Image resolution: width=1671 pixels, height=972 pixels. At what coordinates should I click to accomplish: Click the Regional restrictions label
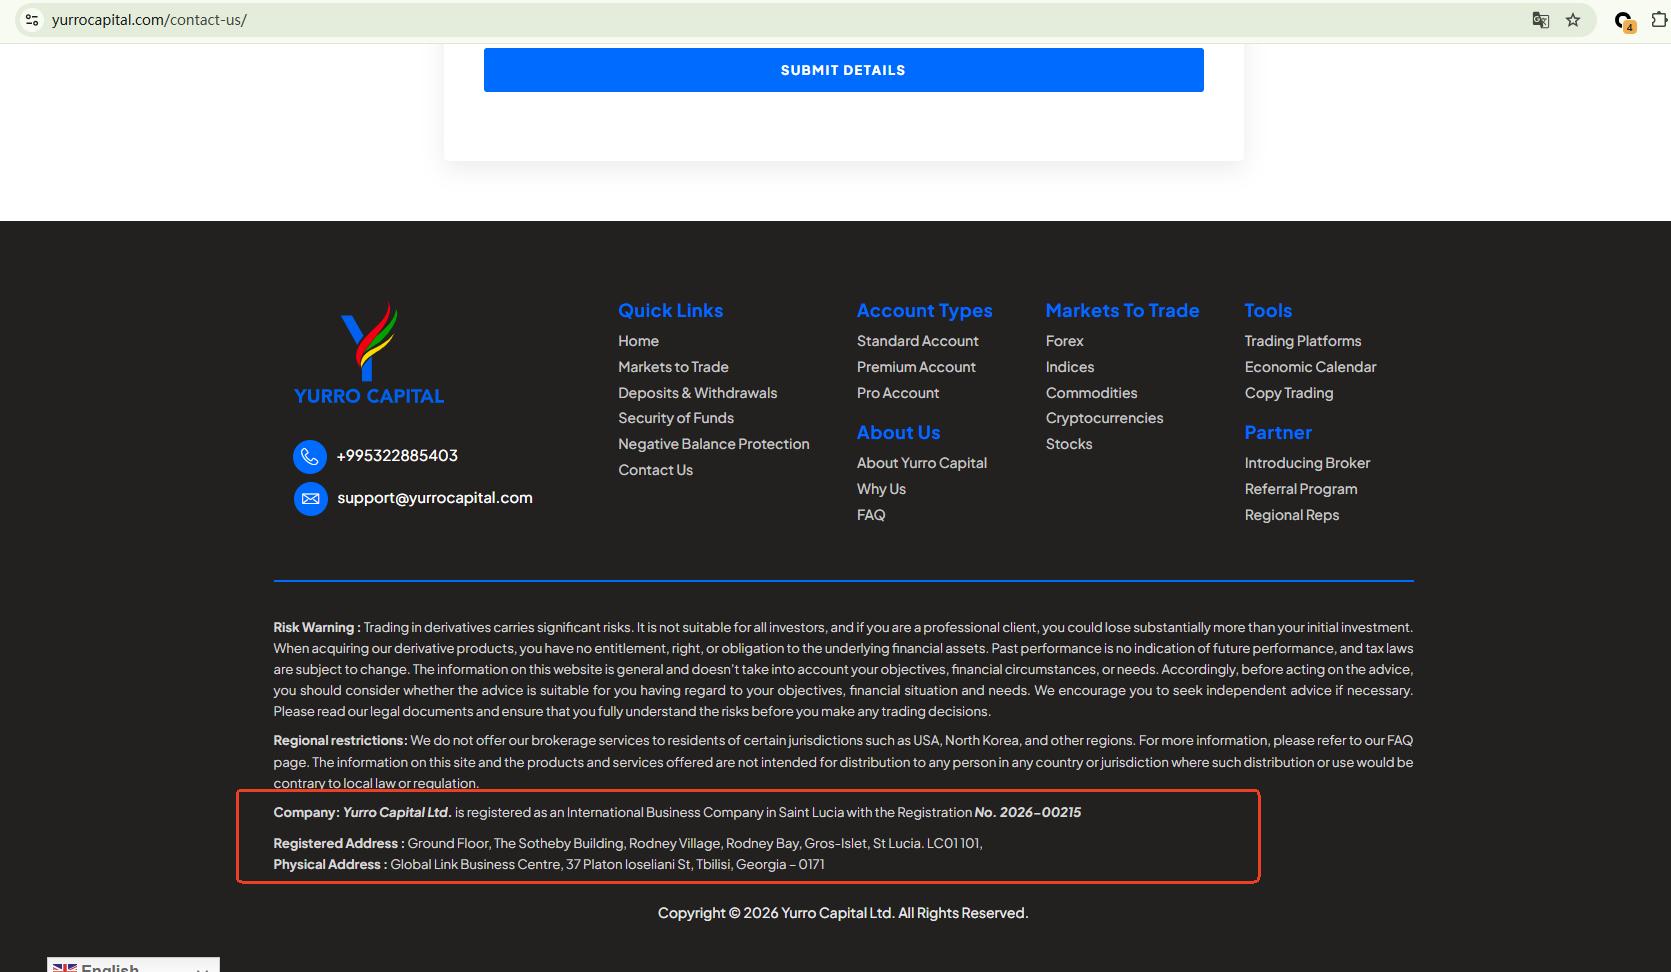pyautogui.click(x=340, y=741)
